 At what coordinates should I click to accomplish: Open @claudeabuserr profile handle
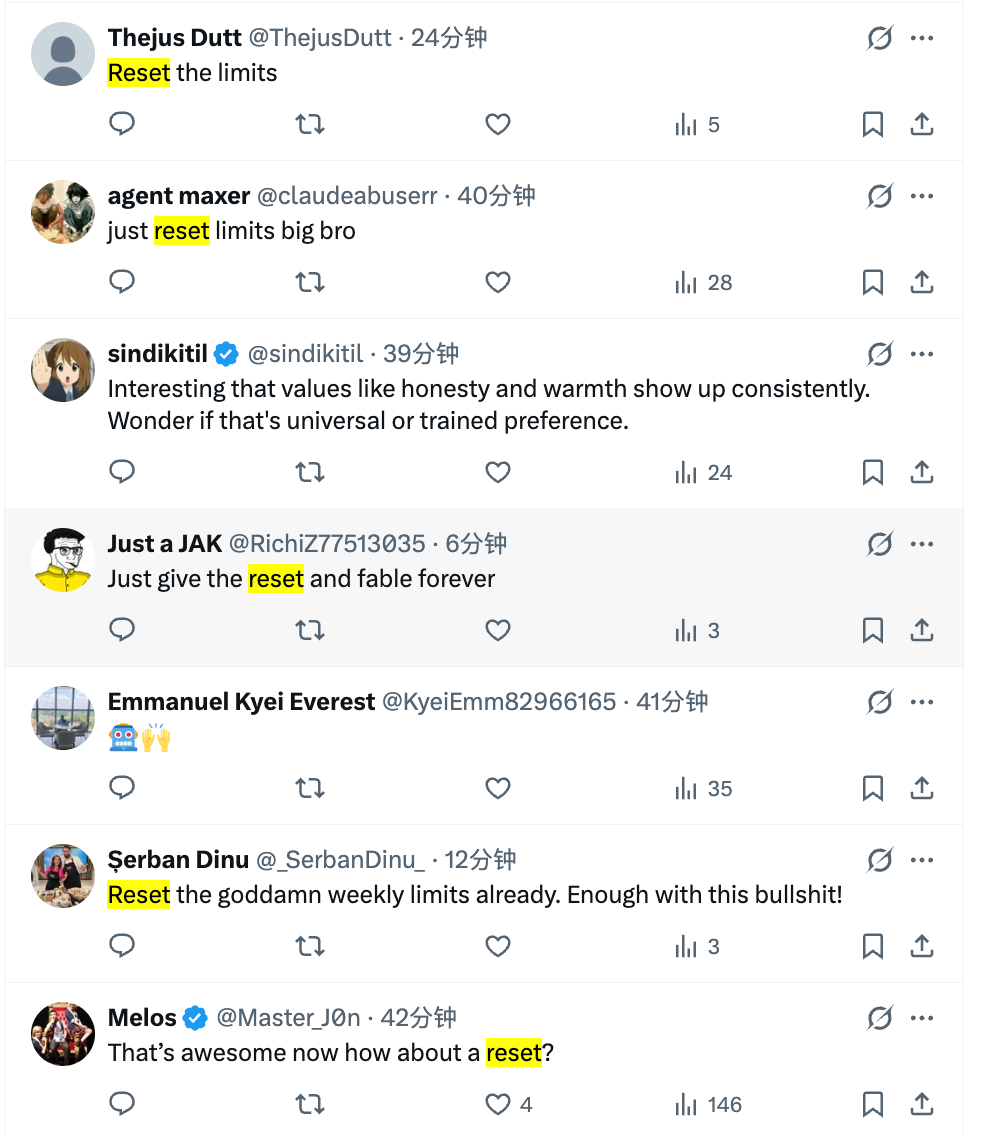click(x=347, y=196)
